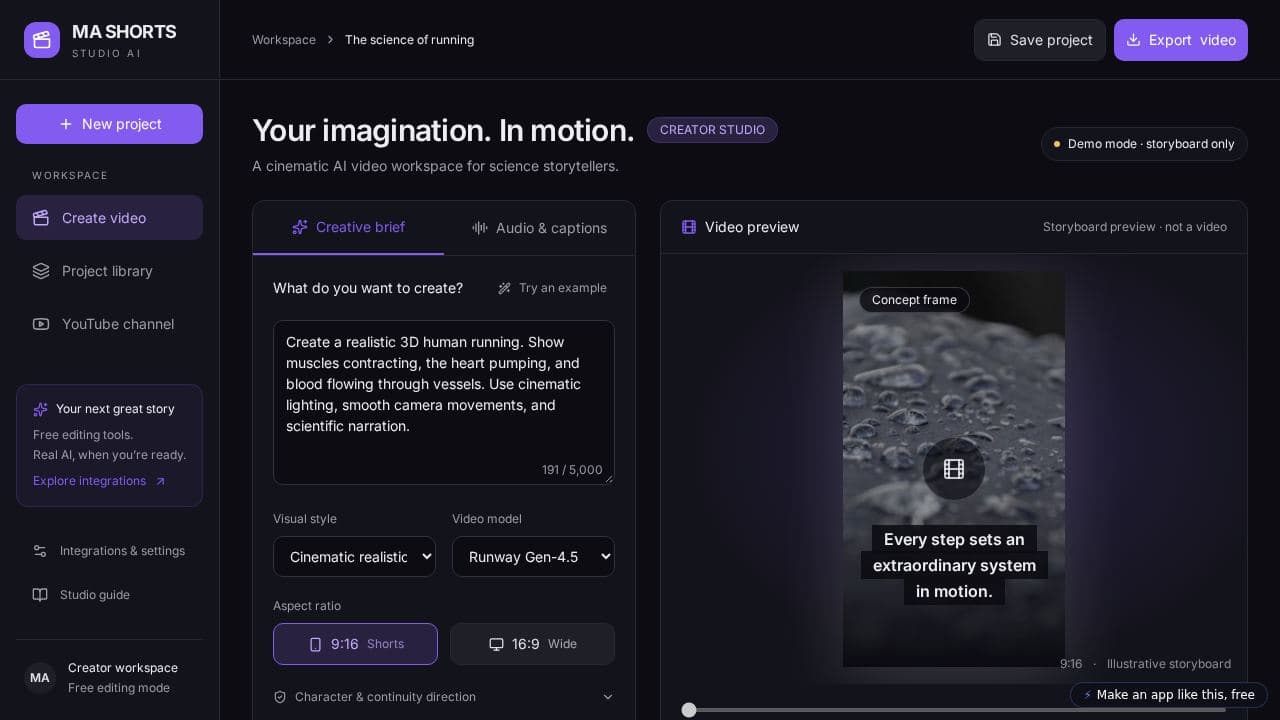Click Try an example link
The image size is (1280, 720).
click(552, 288)
